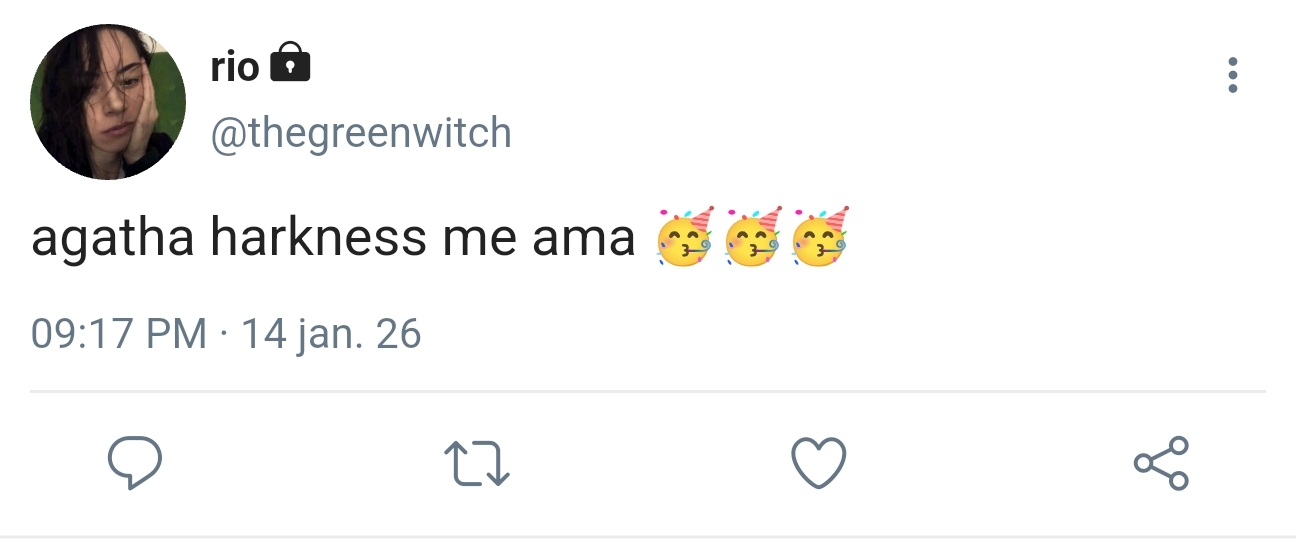Click the middle party face emoji
Viewport: 1296px width, 555px height.
(x=752, y=237)
